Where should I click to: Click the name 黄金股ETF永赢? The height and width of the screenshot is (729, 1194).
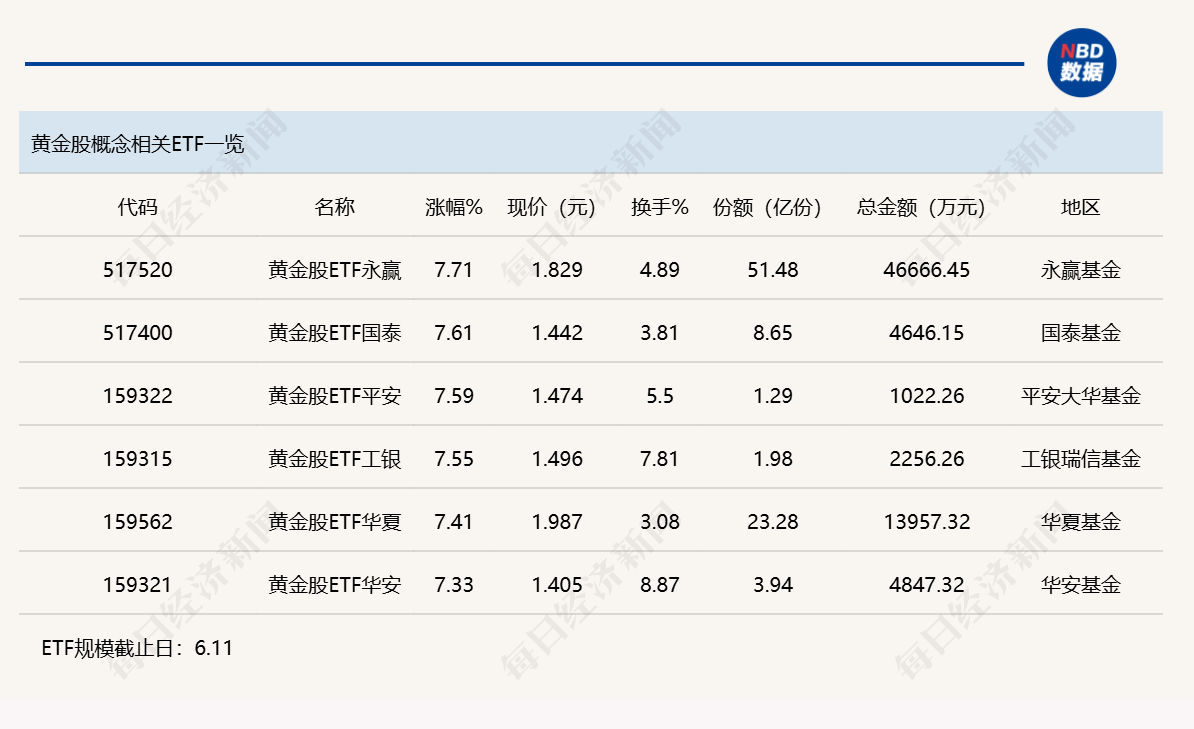pyautogui.click(x=334, y=270)
